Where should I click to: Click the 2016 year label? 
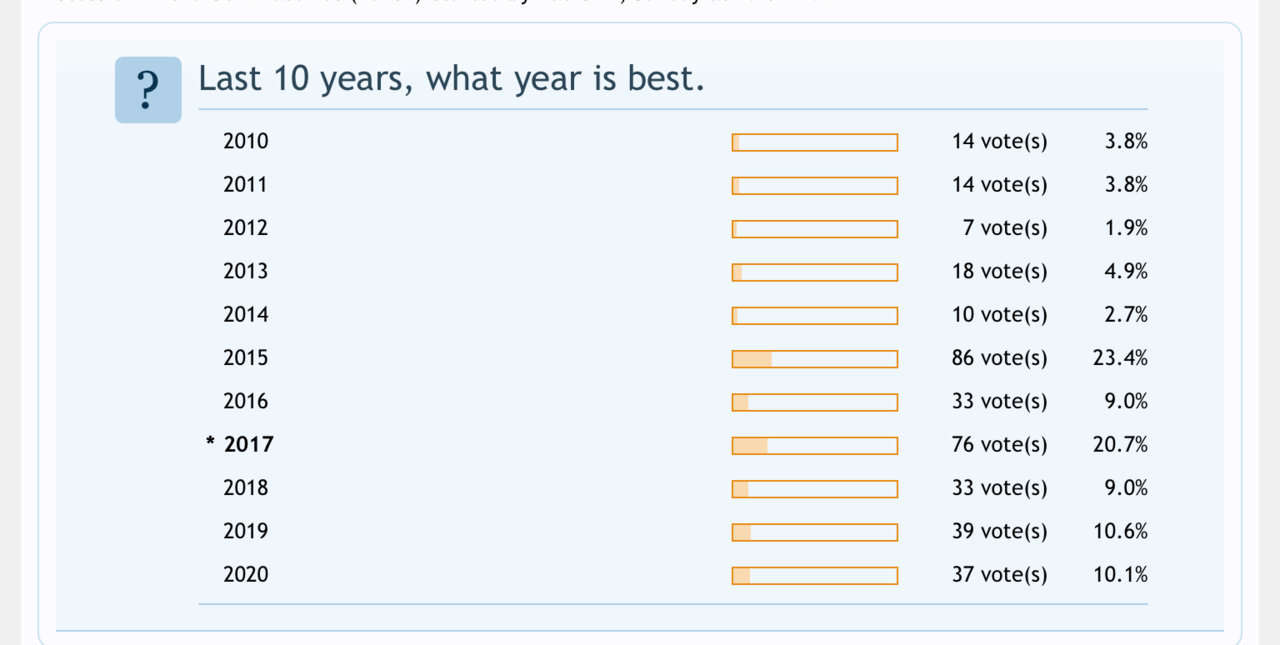(246, 401)
